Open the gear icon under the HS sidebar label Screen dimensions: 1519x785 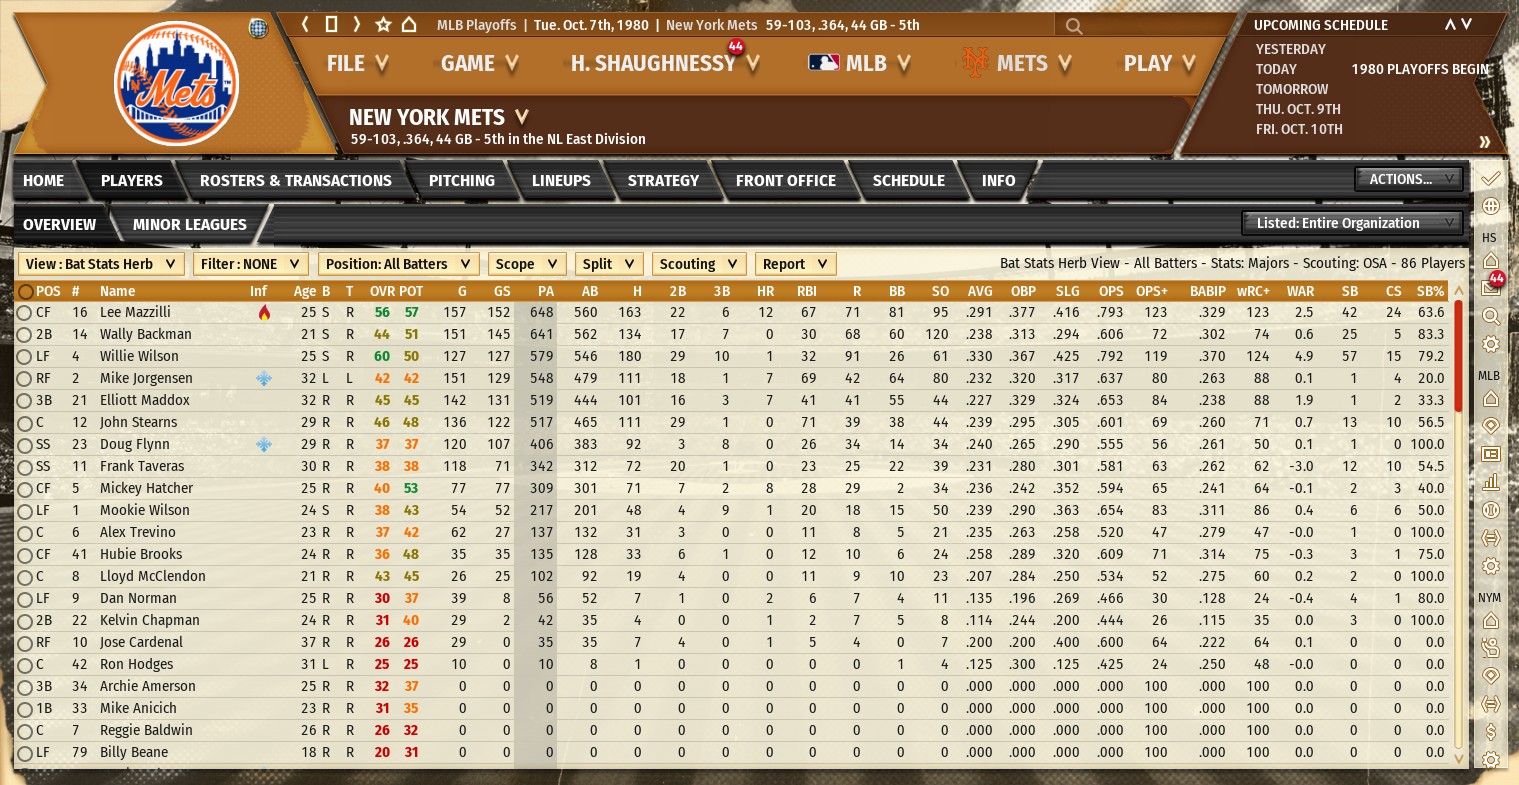click(1491, 344)
